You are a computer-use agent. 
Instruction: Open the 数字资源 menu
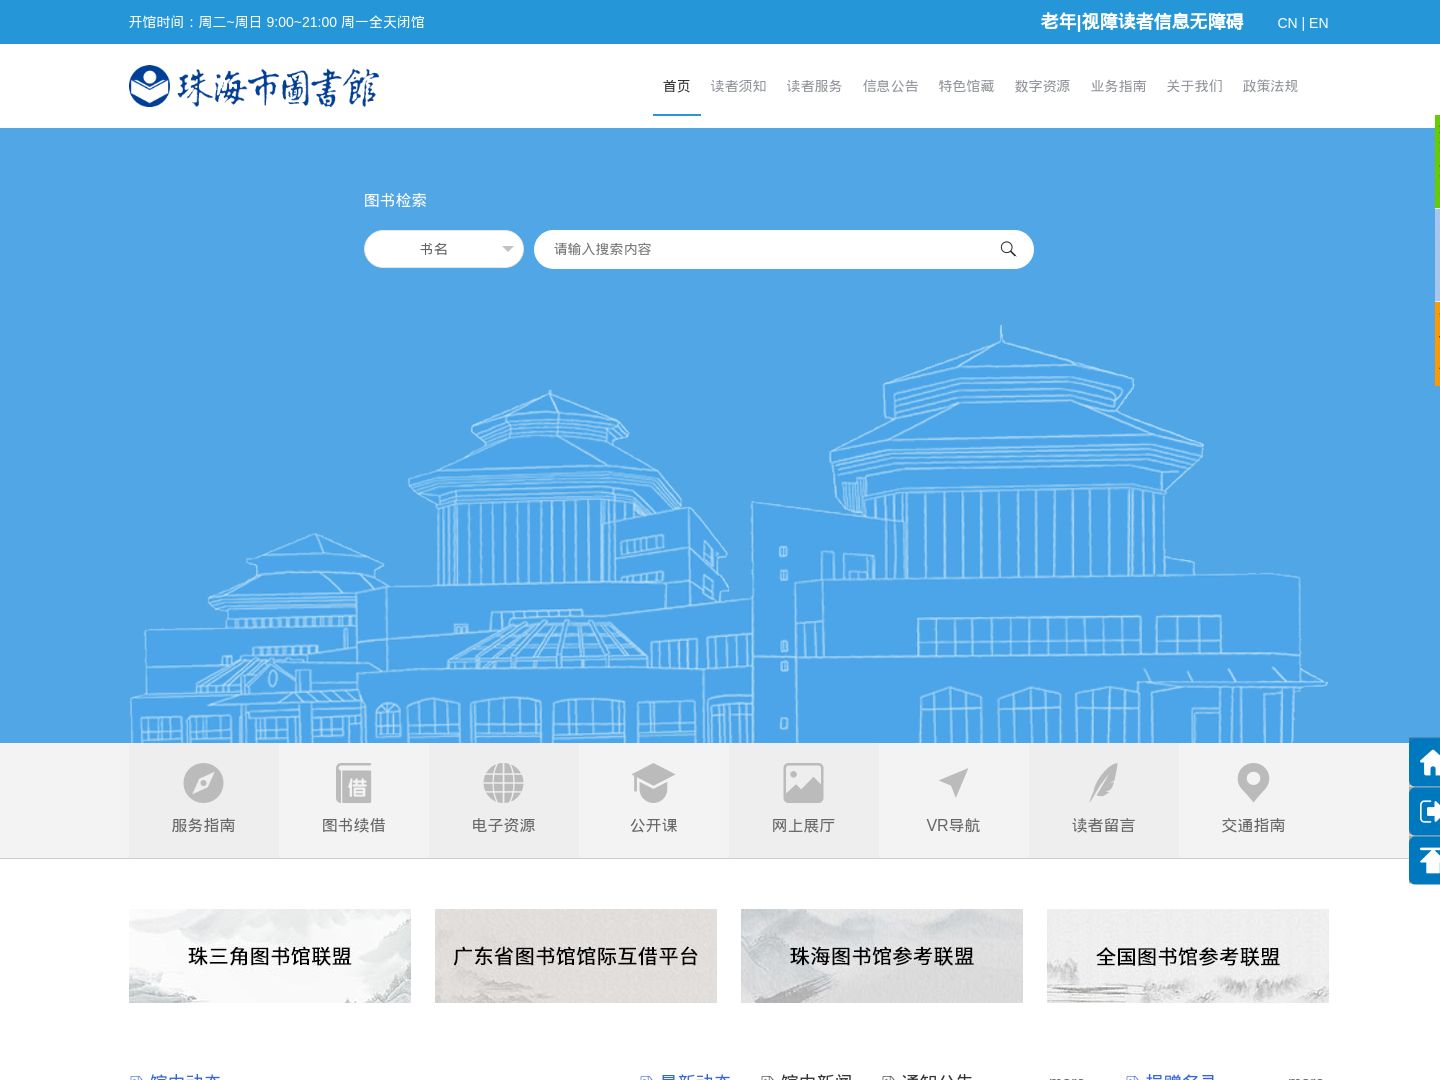[x=1043, y=86]
